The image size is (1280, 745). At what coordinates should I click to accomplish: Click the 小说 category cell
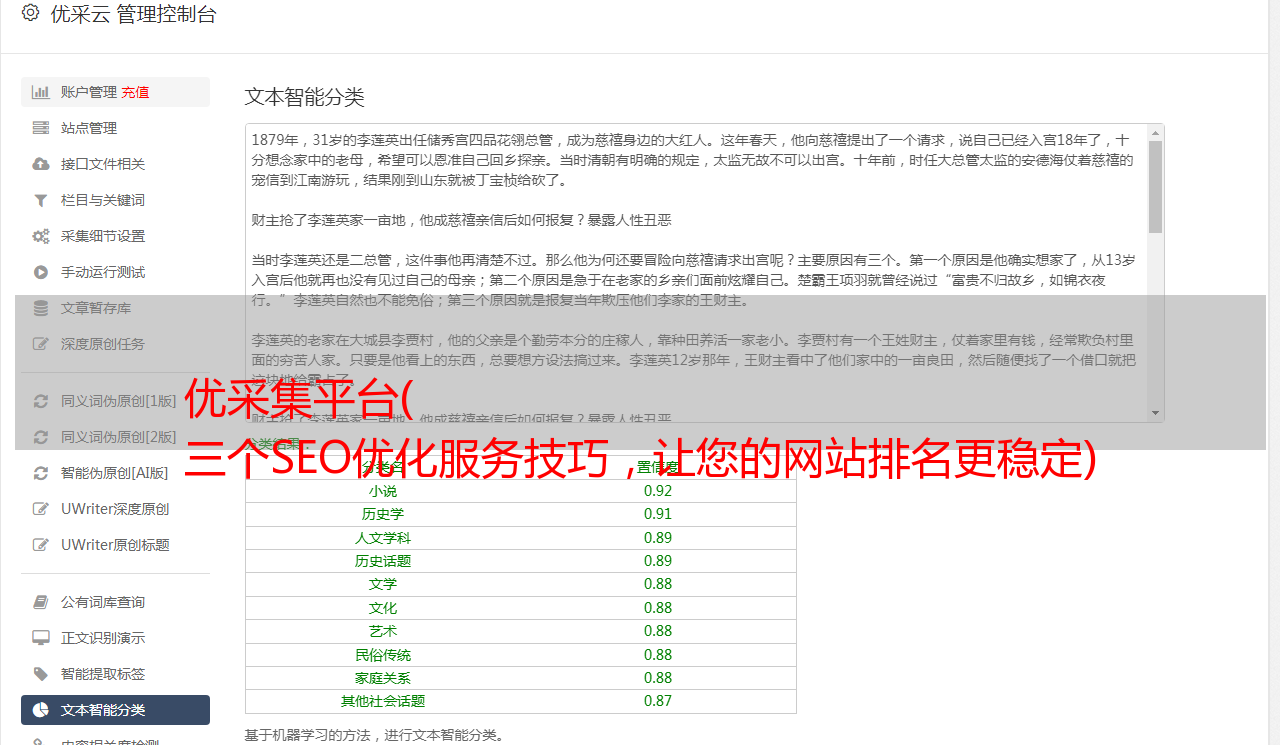(x=382, y=491)
